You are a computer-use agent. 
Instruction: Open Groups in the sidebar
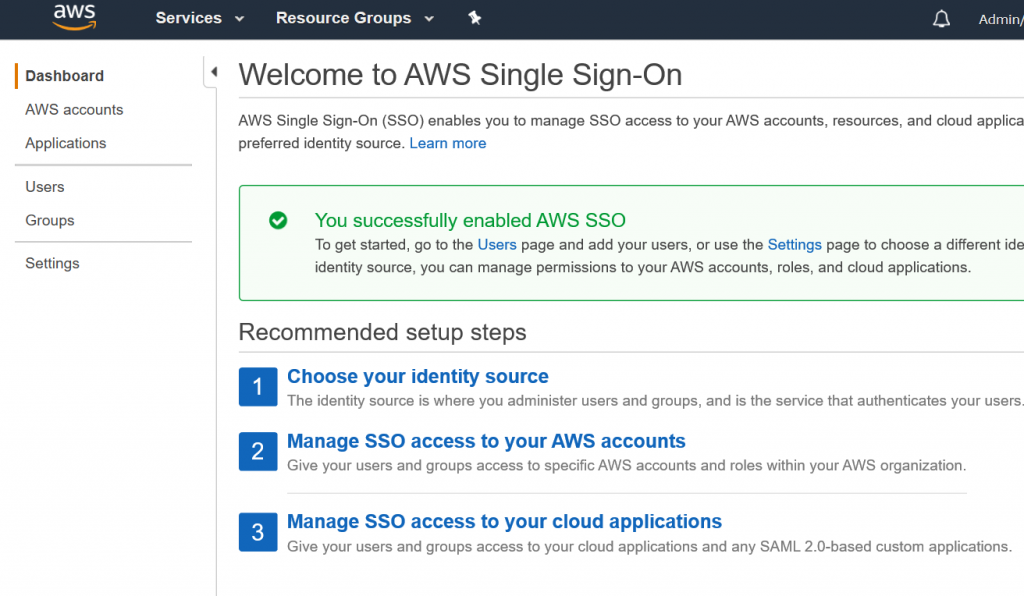[x=50, y=220]
